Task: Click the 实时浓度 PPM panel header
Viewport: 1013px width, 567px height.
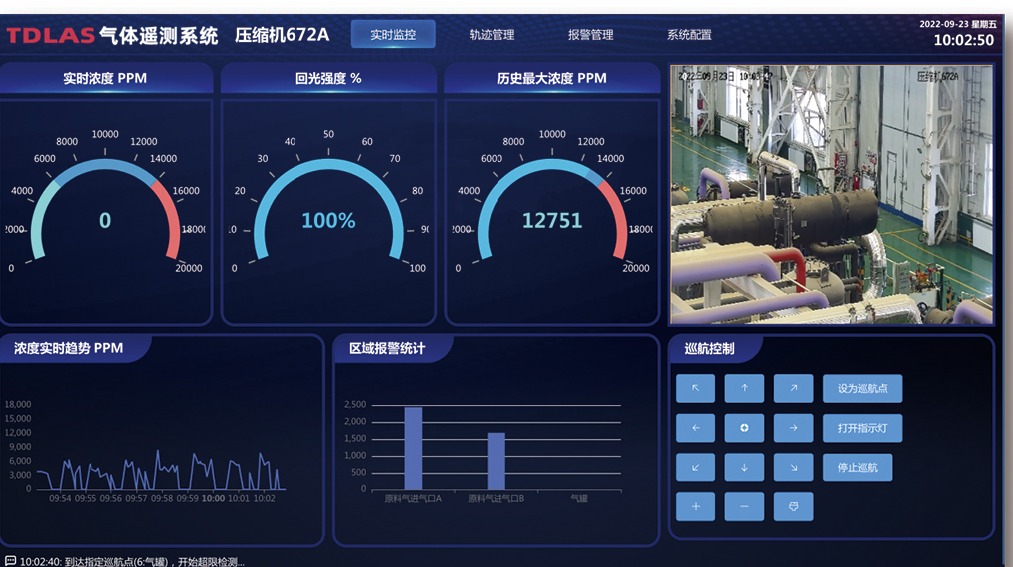Action: (x=105, y=78)
